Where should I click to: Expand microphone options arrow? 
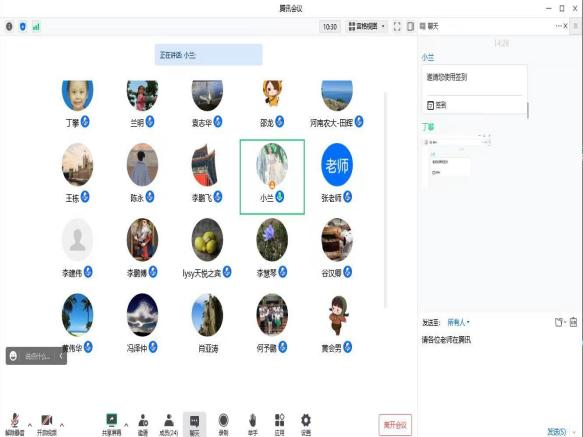(30, 424)
